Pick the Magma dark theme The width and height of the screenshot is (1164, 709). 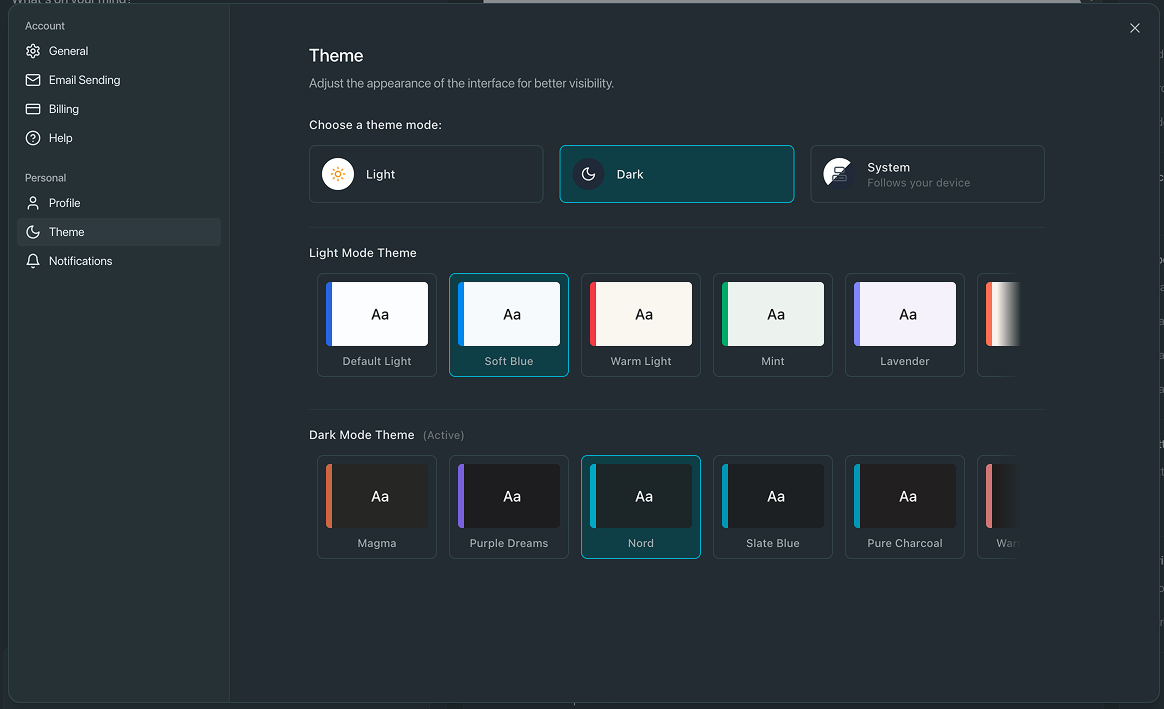pos(377,507)
